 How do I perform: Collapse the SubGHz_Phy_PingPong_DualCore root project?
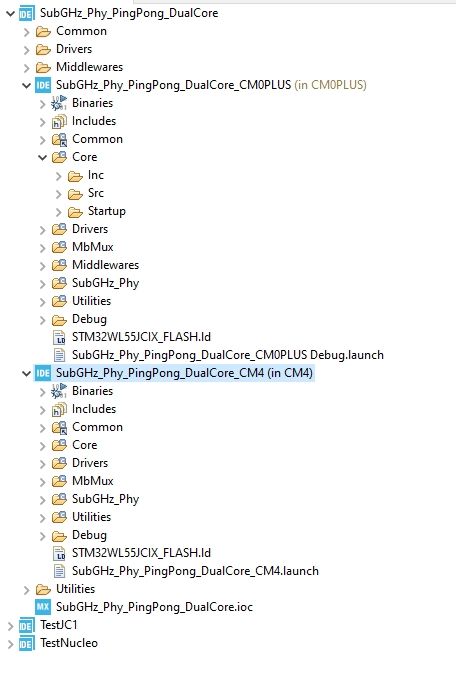pyautogui.click(x=10, y=14)
